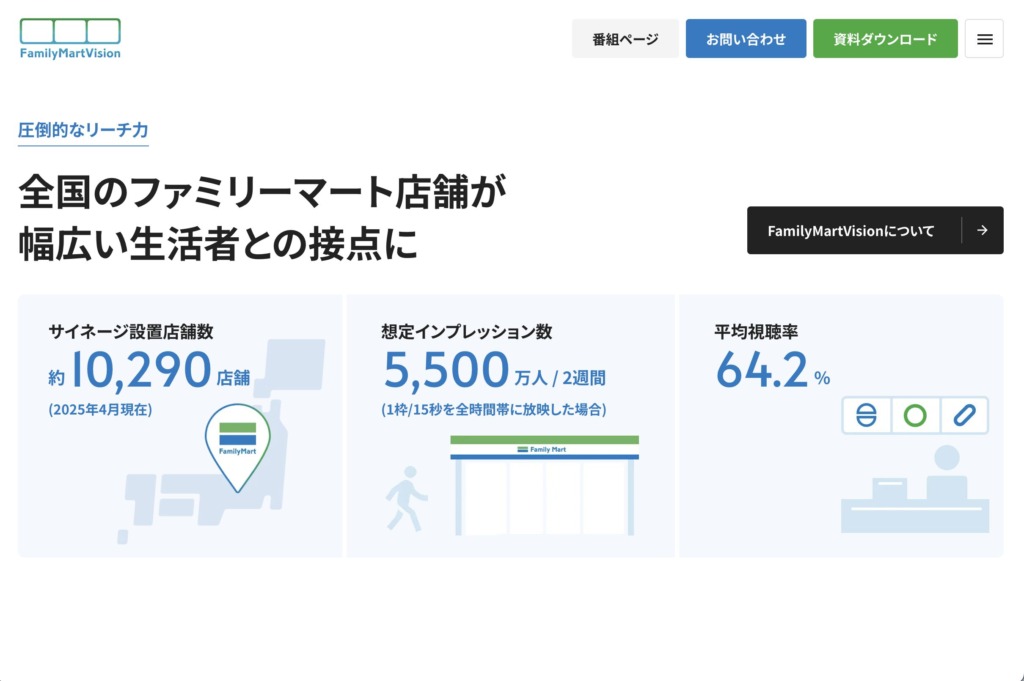The width and height of the screenshot is (1024, 681).
Task: Click the cashier counter illustration
Action: pyautogui.click(x=915, y=489)
